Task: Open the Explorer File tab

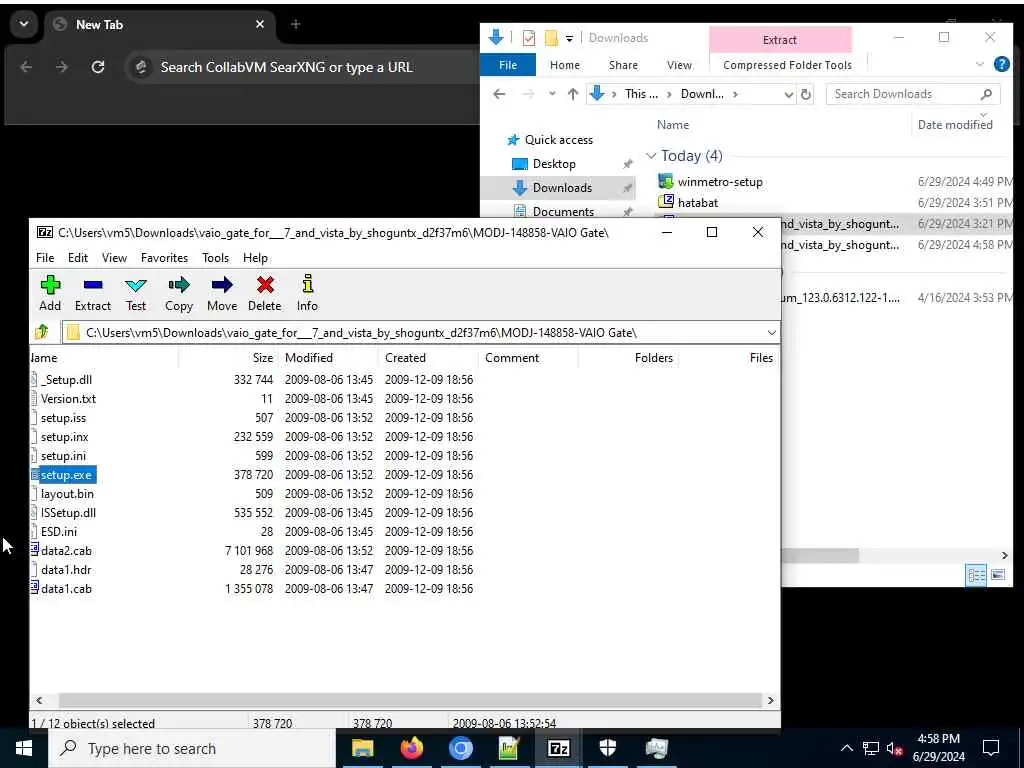Action: coord(508,65)
